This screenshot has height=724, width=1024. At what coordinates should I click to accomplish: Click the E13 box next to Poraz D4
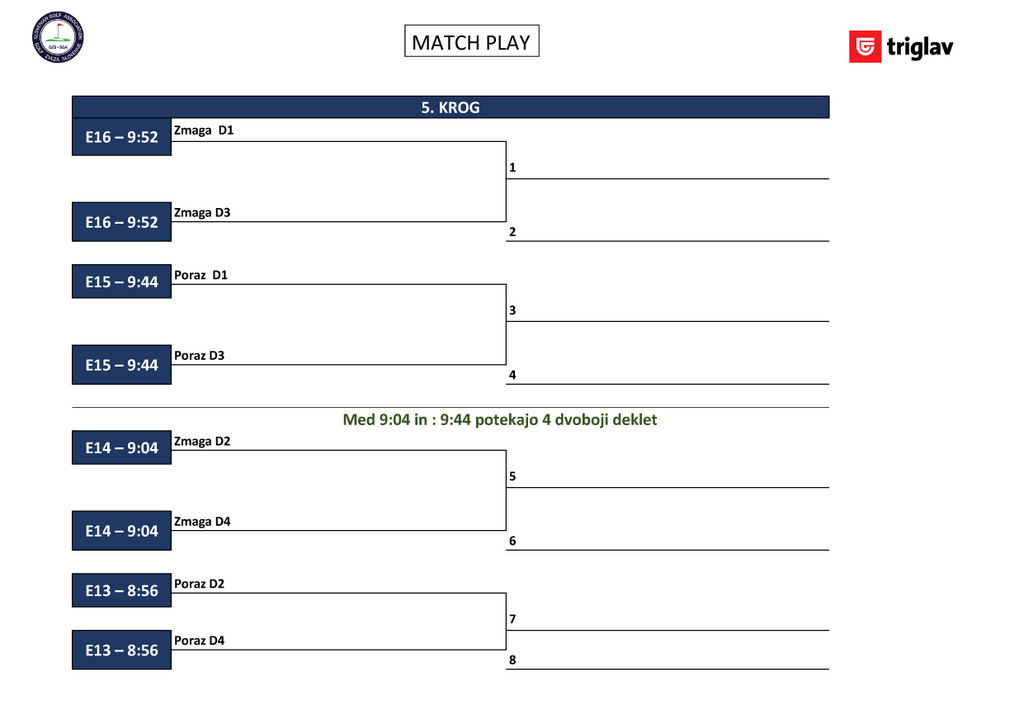pos(122,650)
